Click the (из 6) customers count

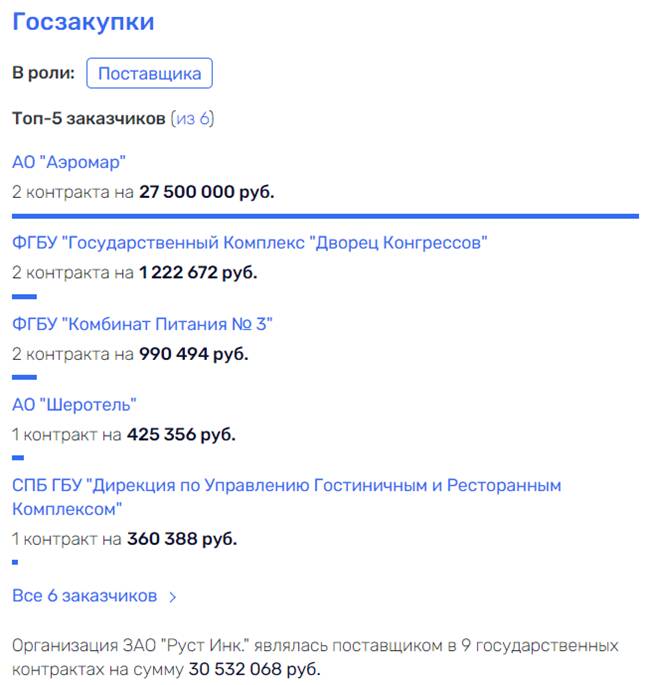(x=192, y=119)
